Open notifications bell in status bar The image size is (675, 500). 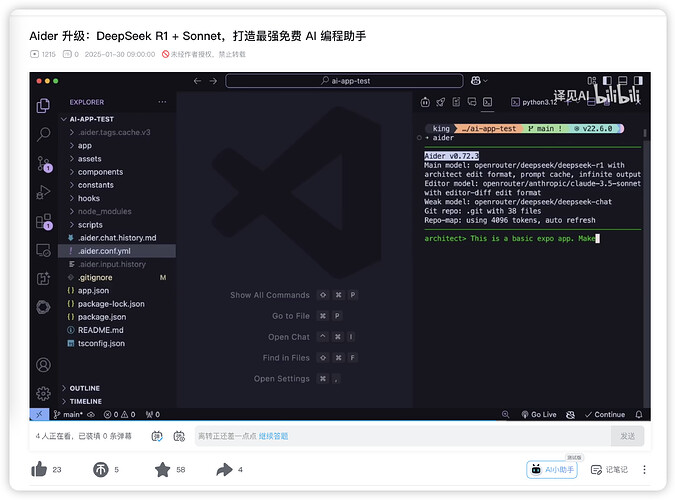point(639,414)
